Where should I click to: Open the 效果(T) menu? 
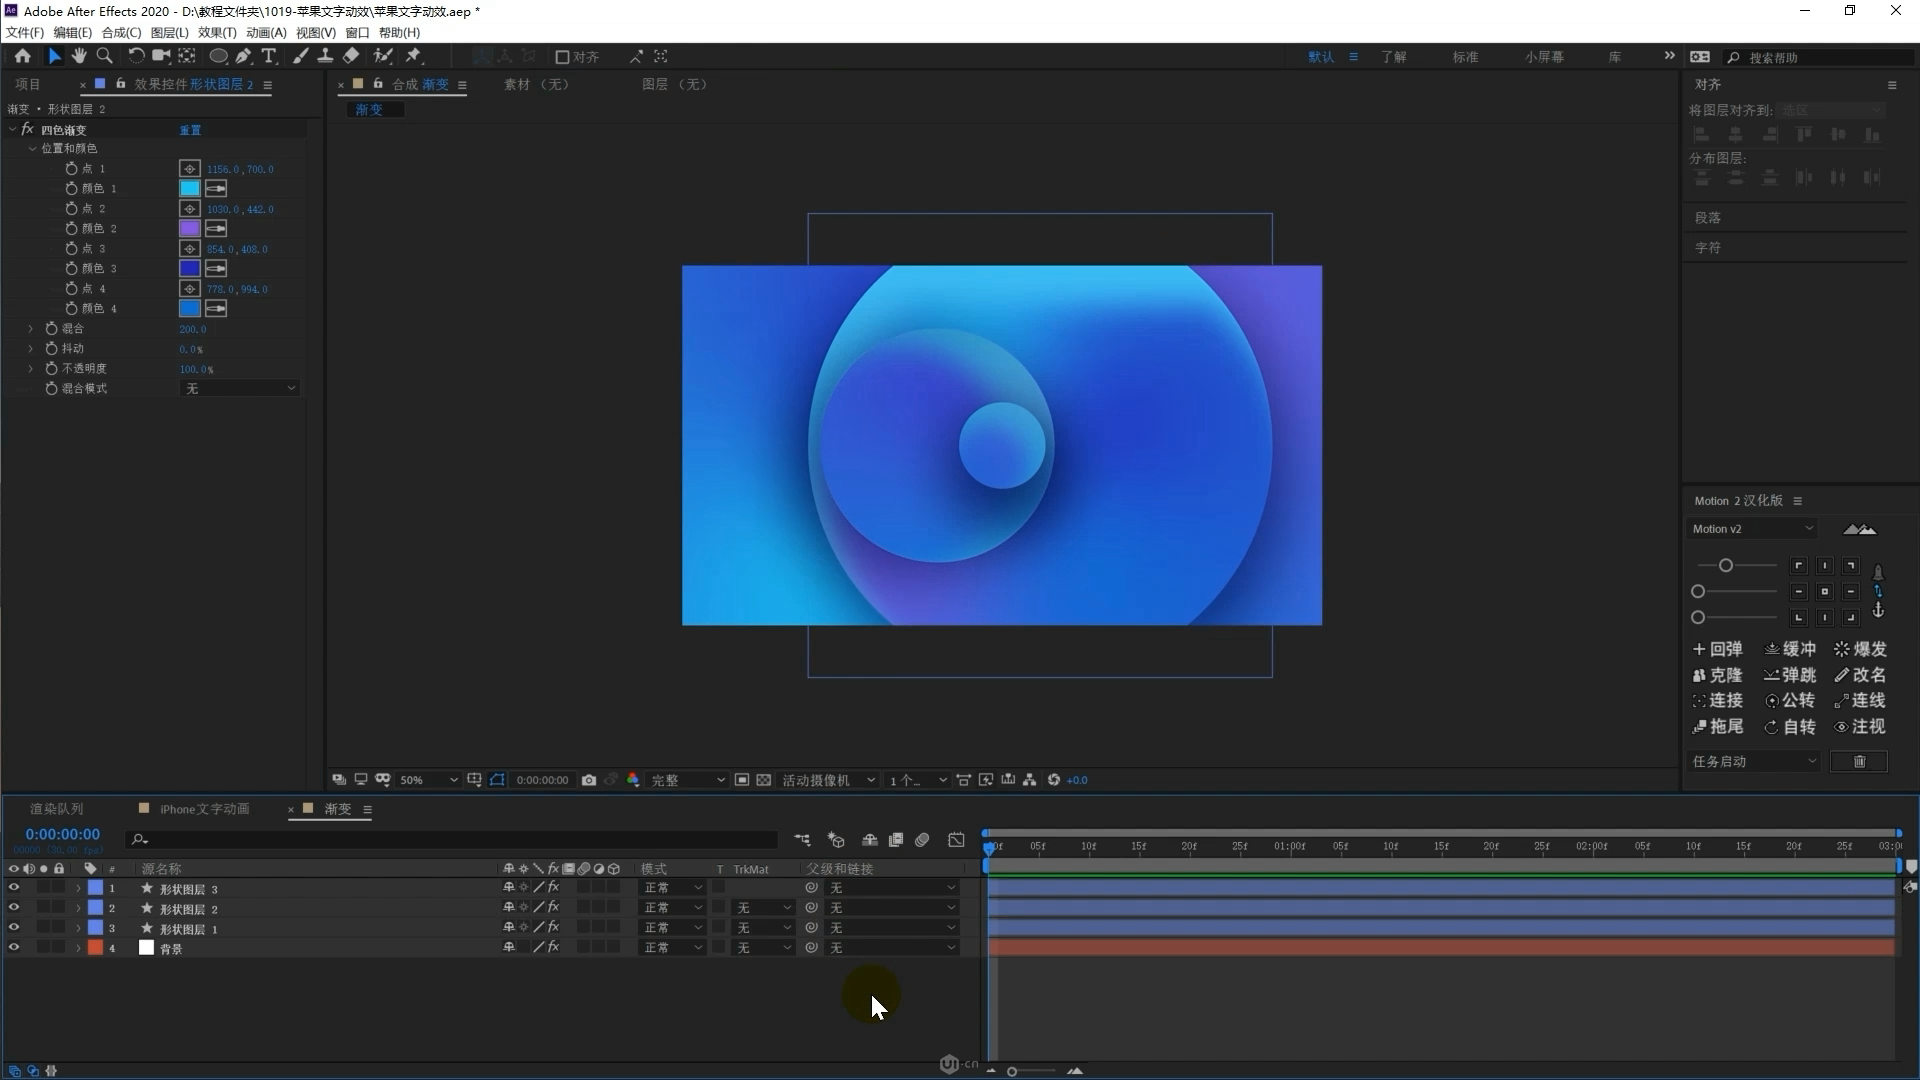point(216,32)
